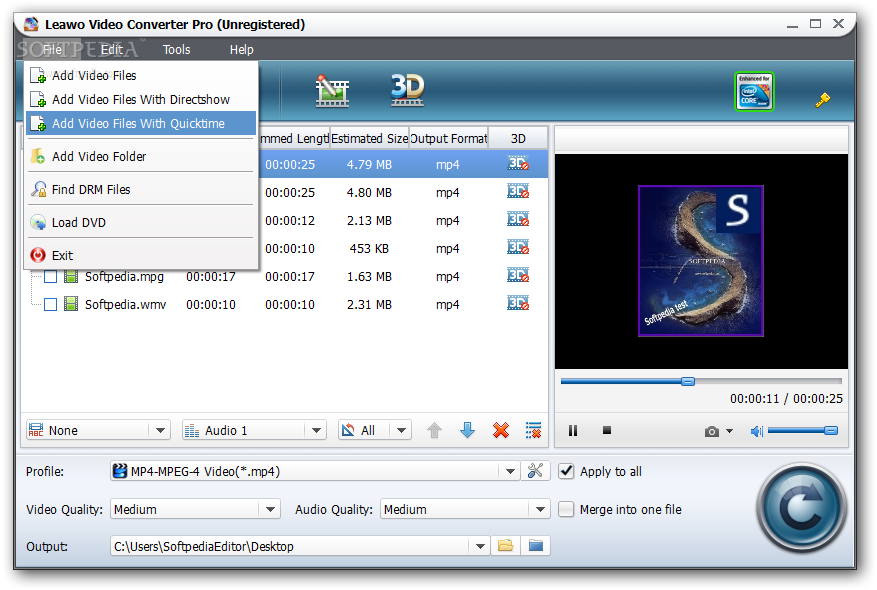Click the volume slider handle
Image resolution: width=877 pixels, height=590 pixels.
pyautogui.click(x=831, y=431)
